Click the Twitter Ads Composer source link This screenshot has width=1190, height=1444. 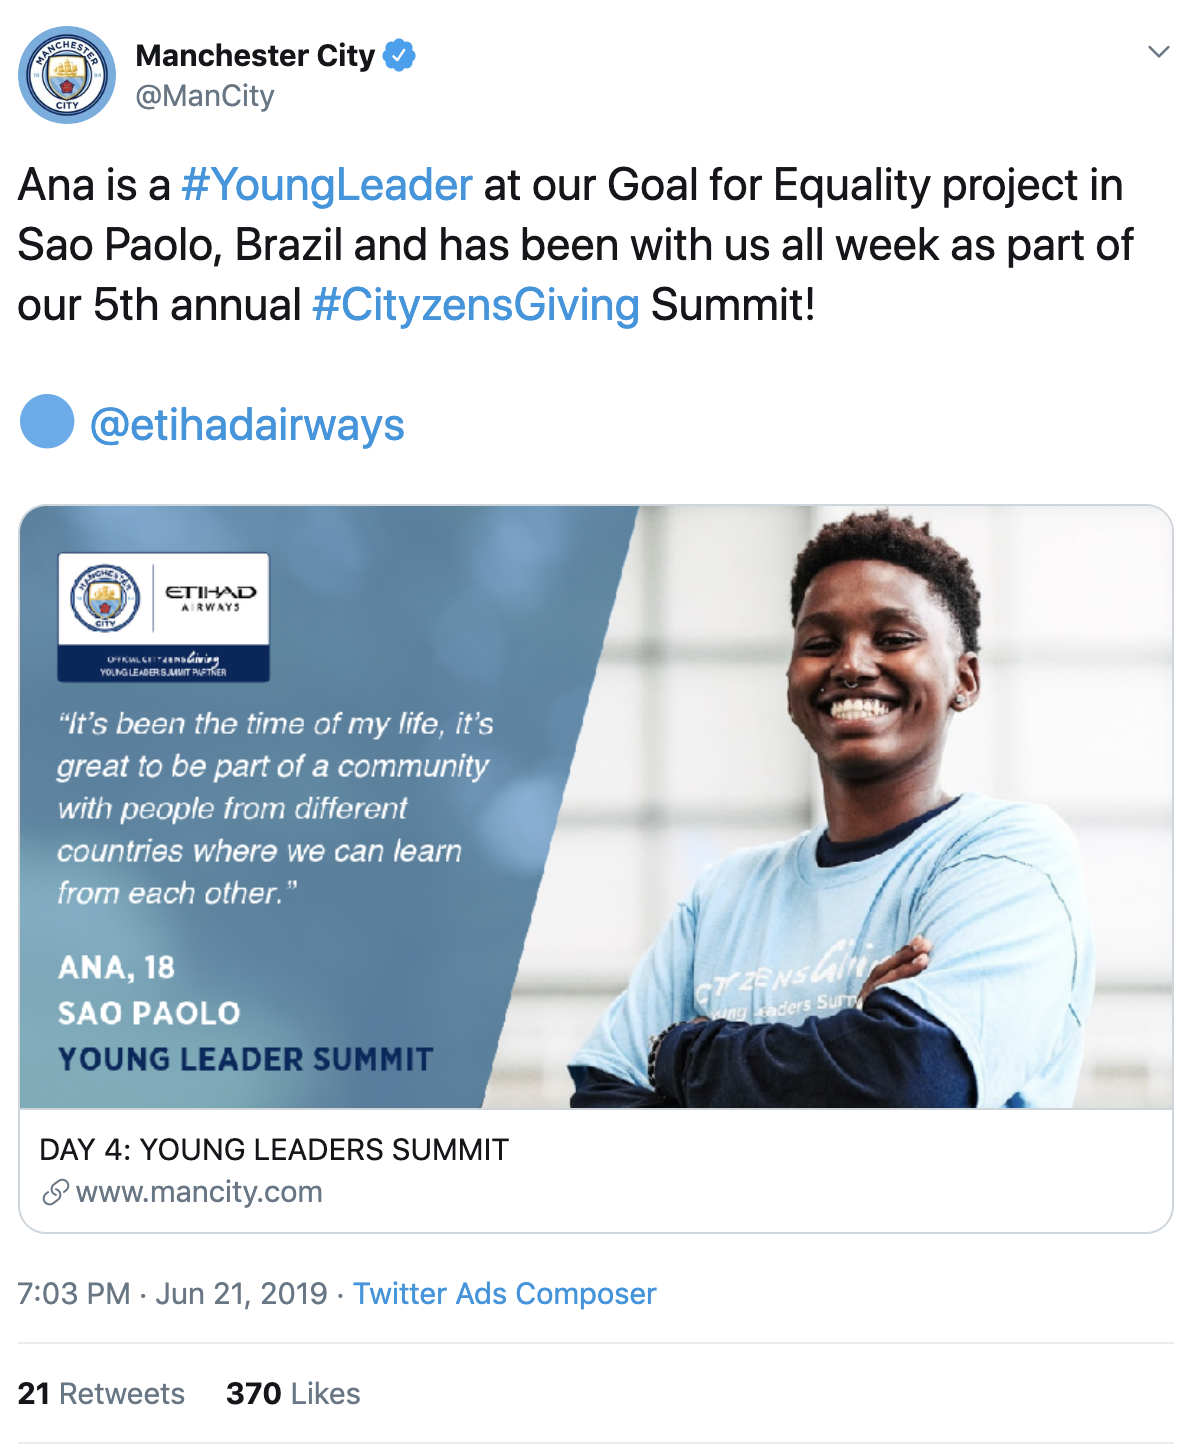tap(504, 1294)
